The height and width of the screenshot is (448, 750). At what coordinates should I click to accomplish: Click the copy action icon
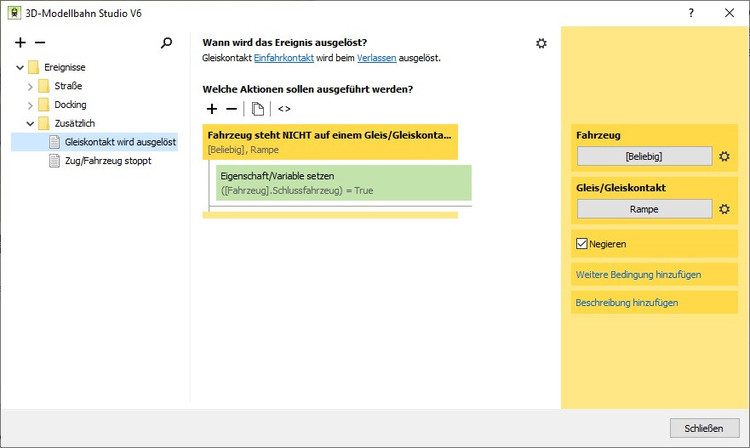click(x=258, y=108)
